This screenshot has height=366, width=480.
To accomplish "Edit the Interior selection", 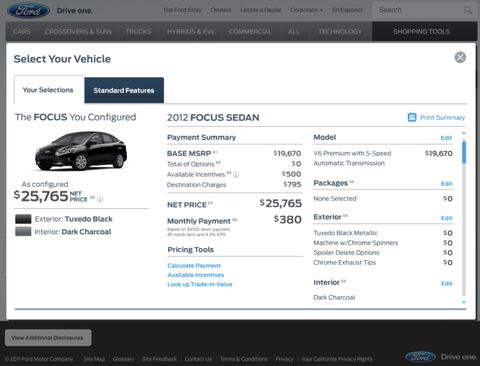I will pyautogui.click(x=446, y=283).
